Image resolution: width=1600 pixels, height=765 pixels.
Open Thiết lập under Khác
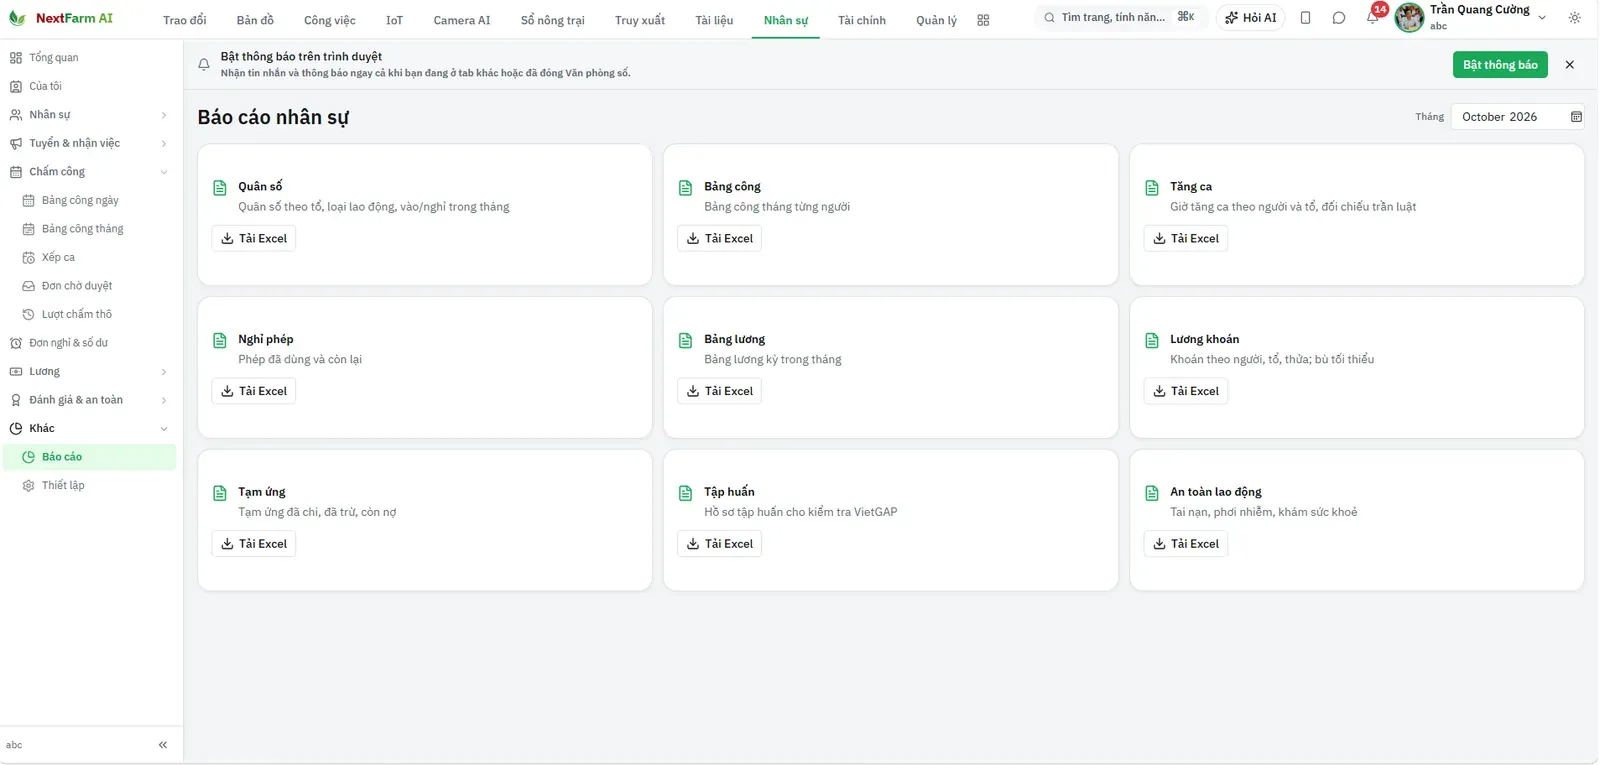pyautogui.click(x=91, y=485)
